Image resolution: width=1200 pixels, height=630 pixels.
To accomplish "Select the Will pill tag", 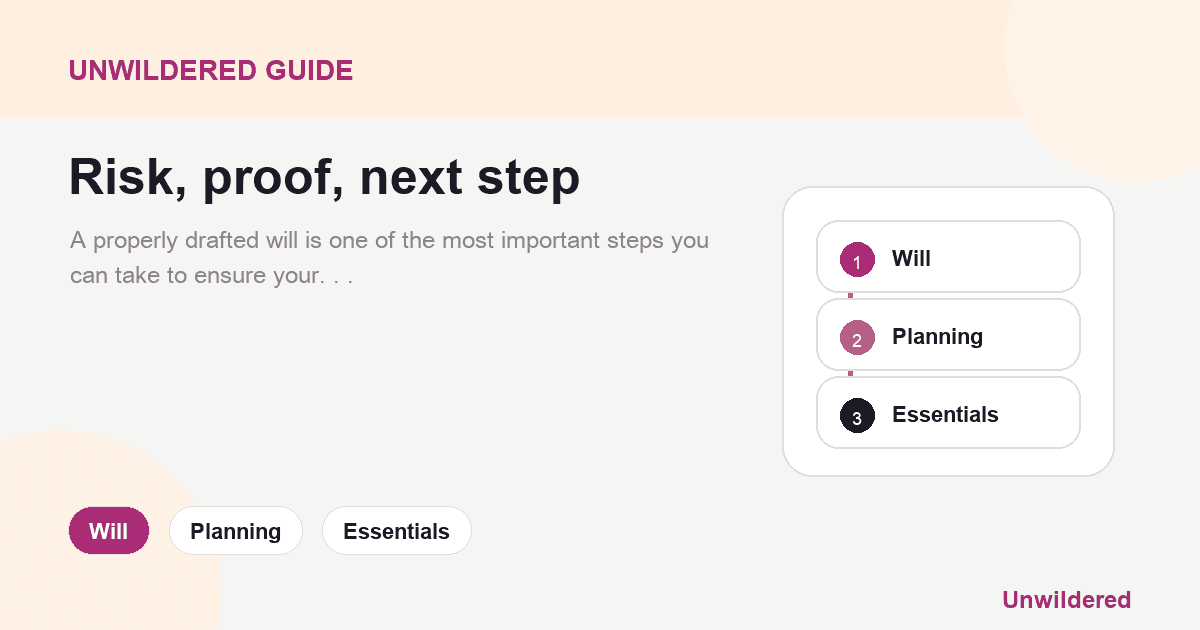I will (x=109, y=531).
